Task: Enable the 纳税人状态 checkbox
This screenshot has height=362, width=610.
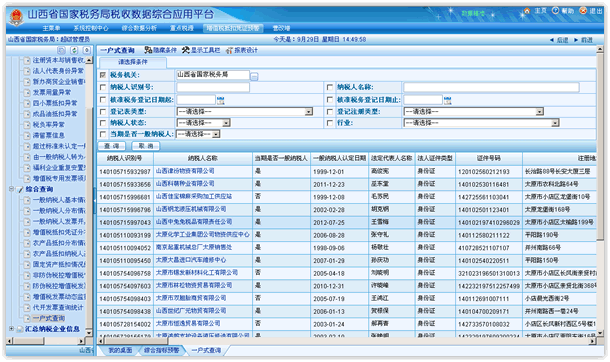Action: click(103, 123)
